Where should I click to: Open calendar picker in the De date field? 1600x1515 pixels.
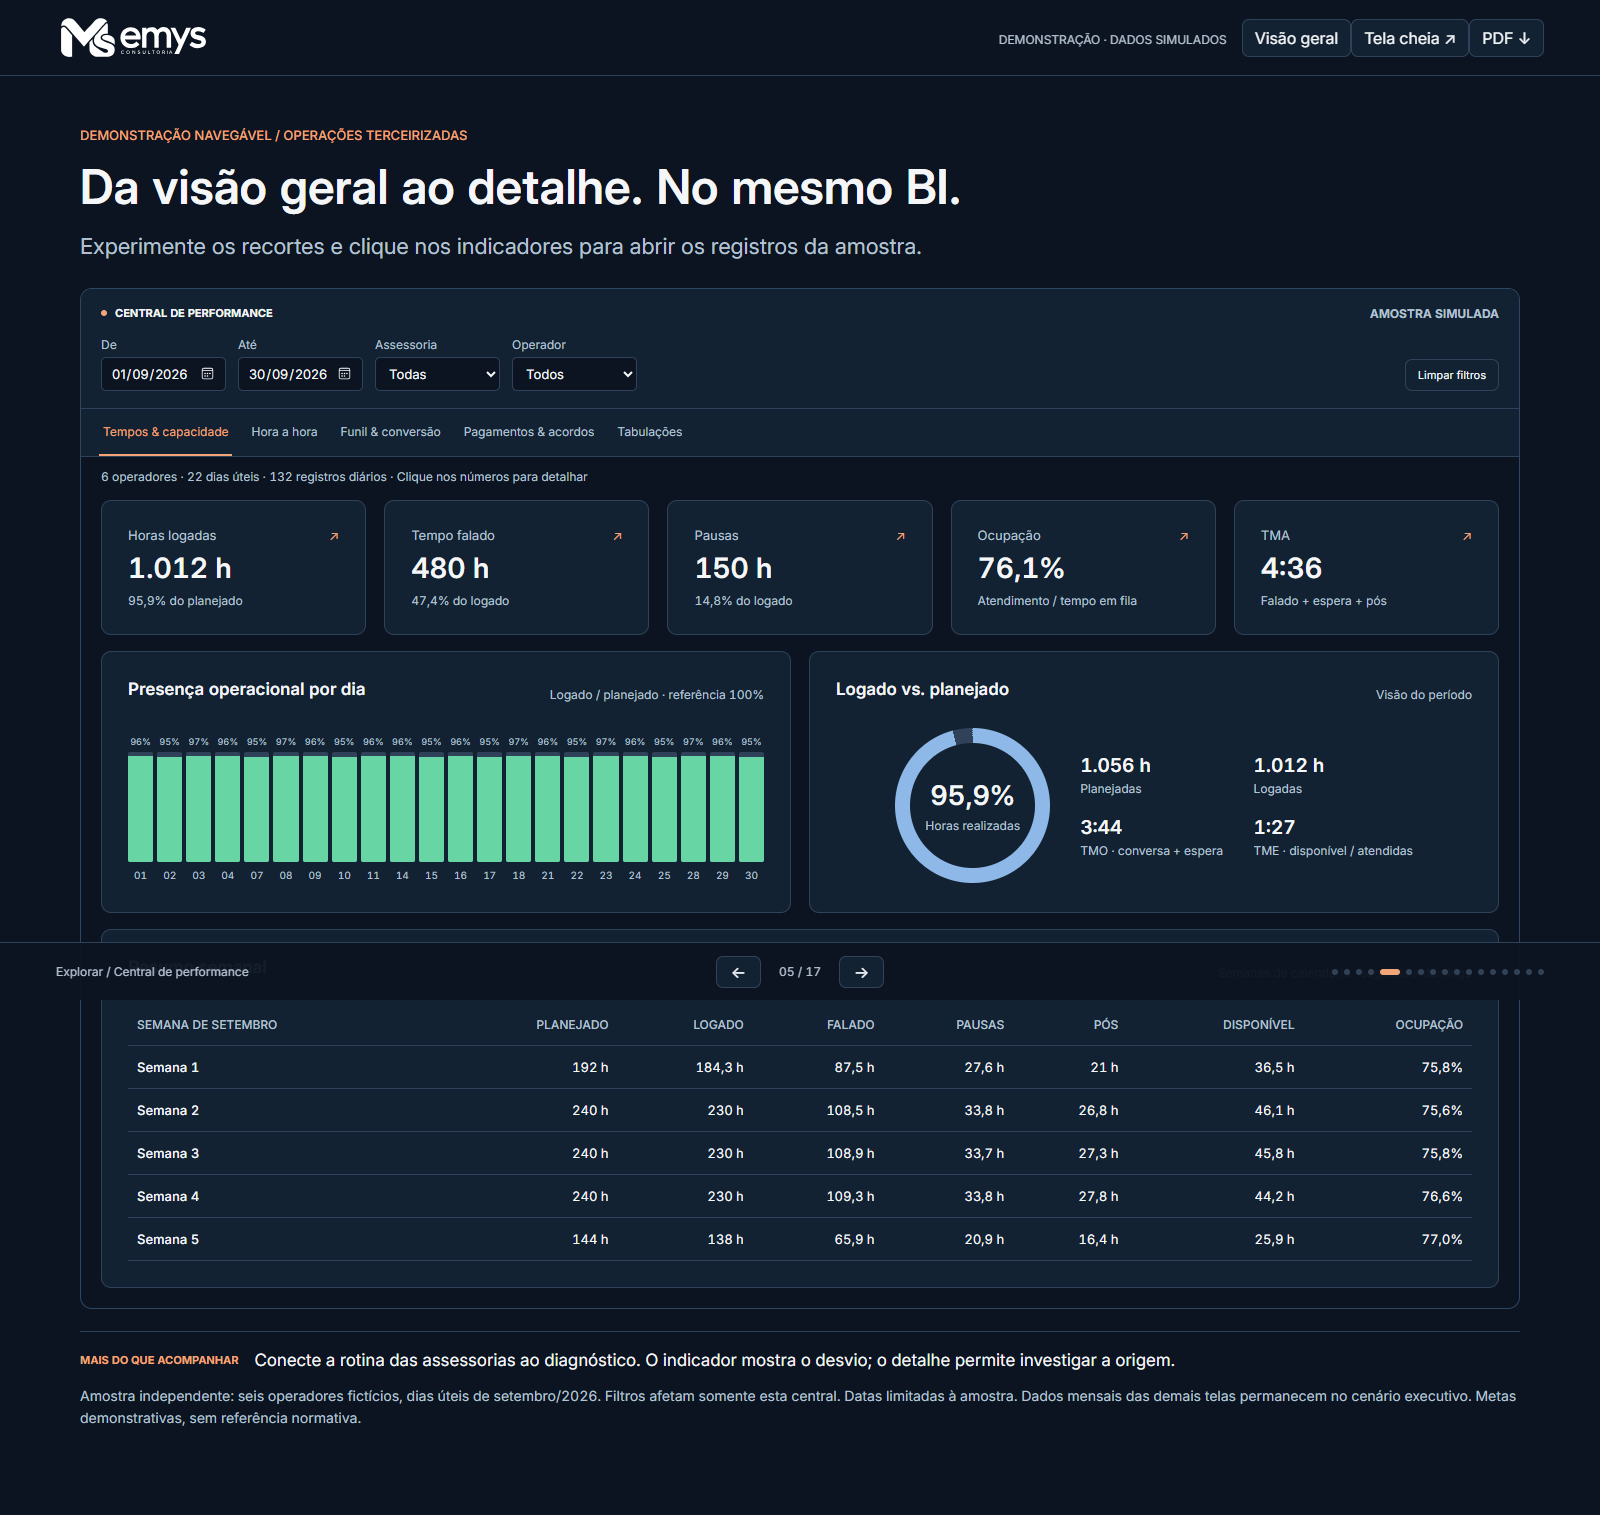click(208, 374)
